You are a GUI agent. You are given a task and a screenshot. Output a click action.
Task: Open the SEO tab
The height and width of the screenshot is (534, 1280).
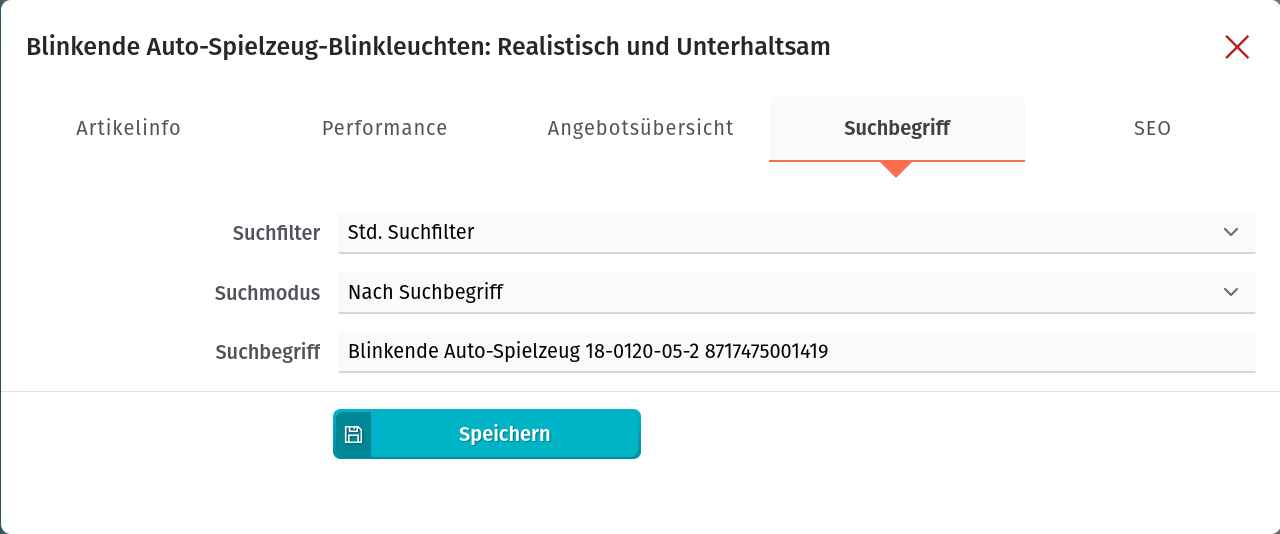tap(1152, 128)
